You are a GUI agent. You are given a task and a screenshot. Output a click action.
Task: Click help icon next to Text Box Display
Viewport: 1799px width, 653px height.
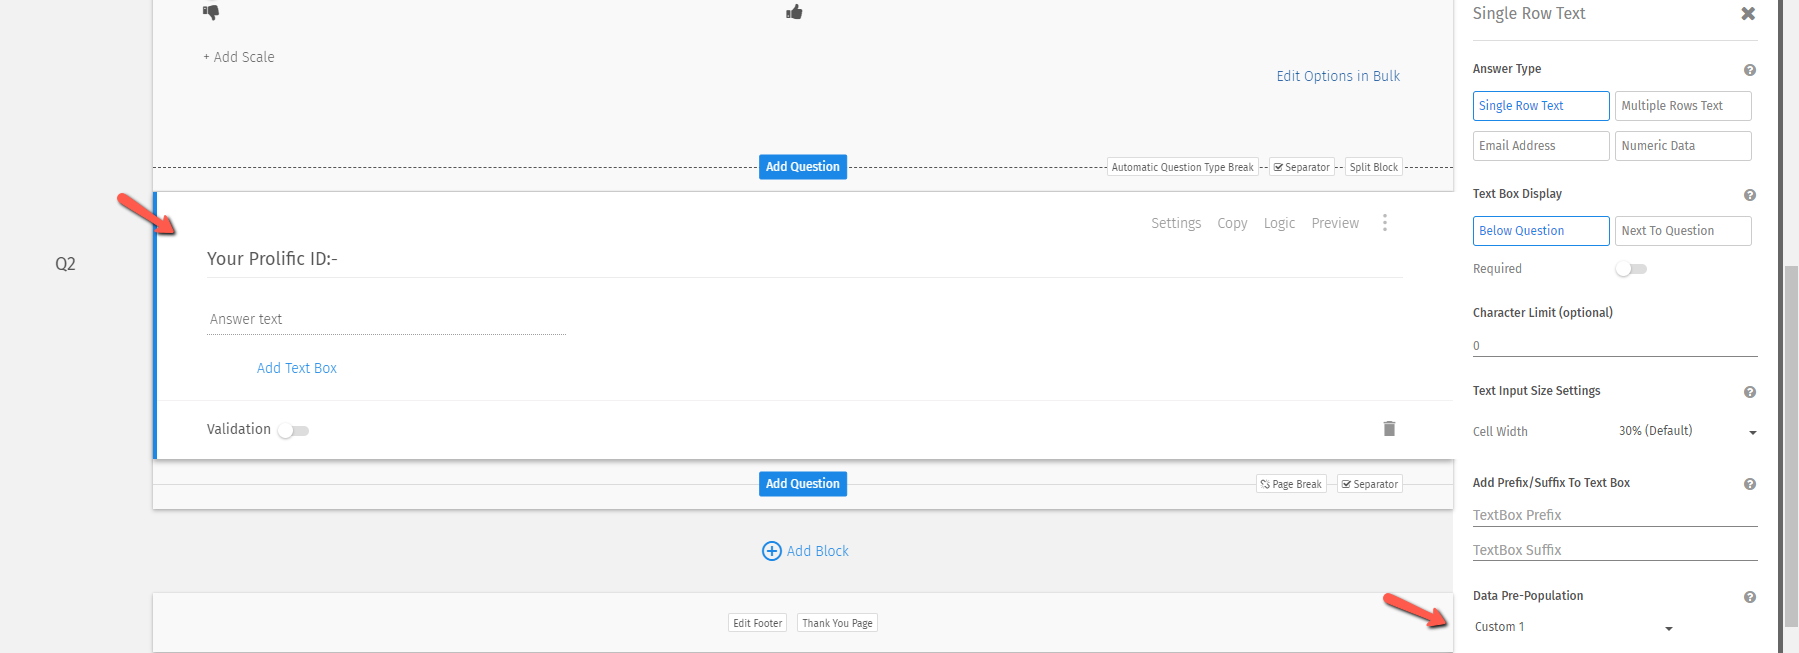tap(1749, 195)
